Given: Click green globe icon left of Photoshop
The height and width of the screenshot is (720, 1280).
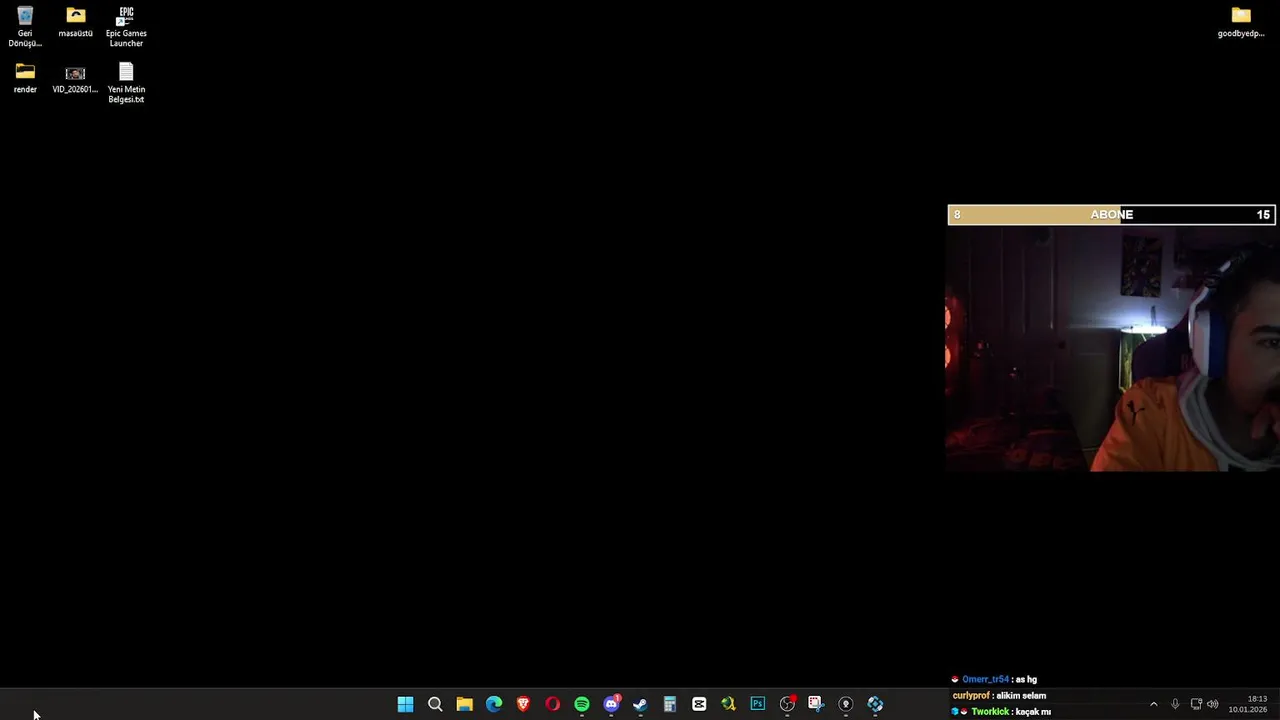Looking at the screenshot, I should pyautogui.click(x=728, y=704).
